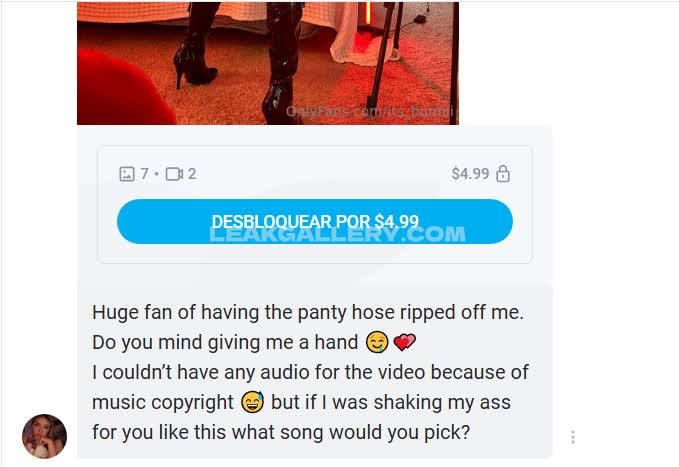Click the message line ending 'would you pick?'
This screenshot has width=679, height=467.
tap(281, 432)
